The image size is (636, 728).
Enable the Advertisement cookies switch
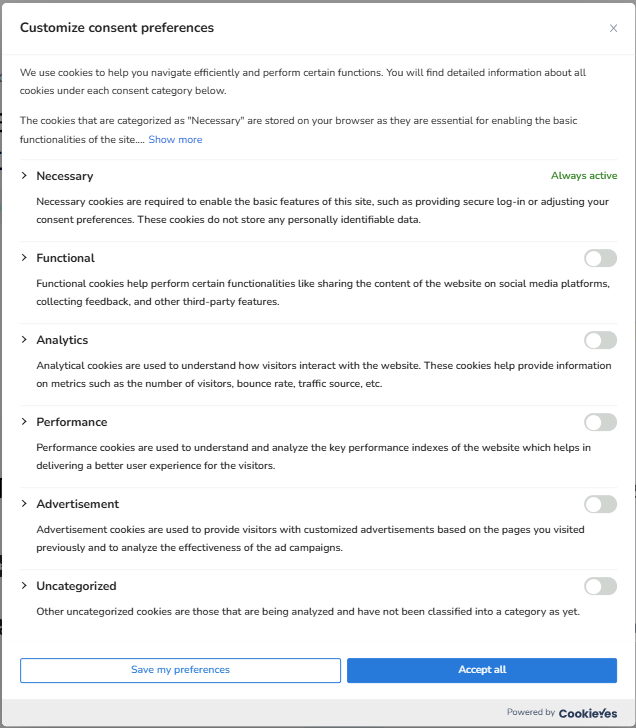(600, 505)
